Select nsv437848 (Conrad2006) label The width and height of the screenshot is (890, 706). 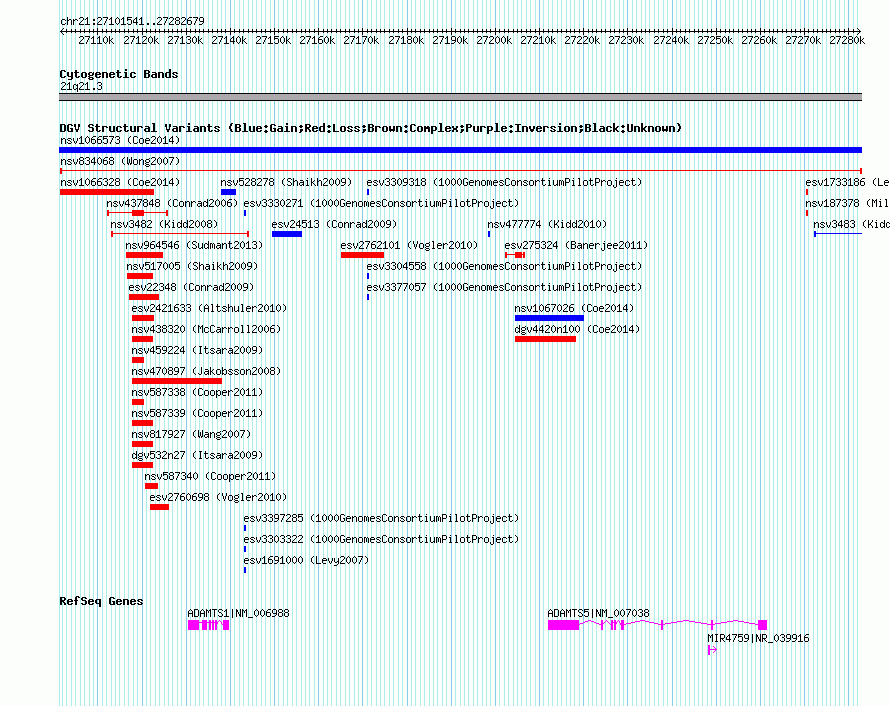[172, 203]
